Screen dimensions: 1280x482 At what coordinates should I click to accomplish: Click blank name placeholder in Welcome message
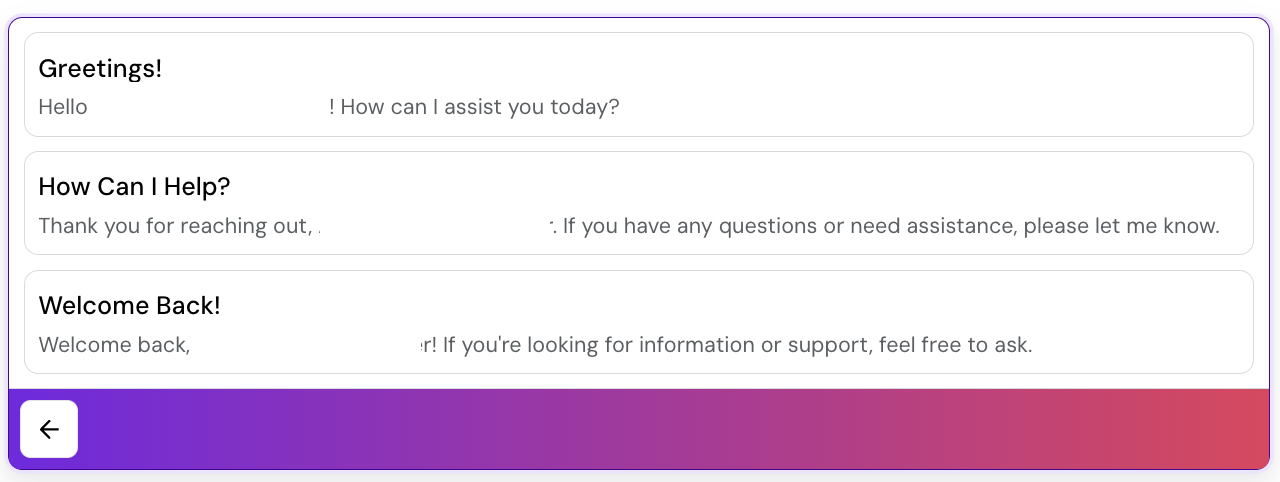pyautogui.click(x=304, y=345)
